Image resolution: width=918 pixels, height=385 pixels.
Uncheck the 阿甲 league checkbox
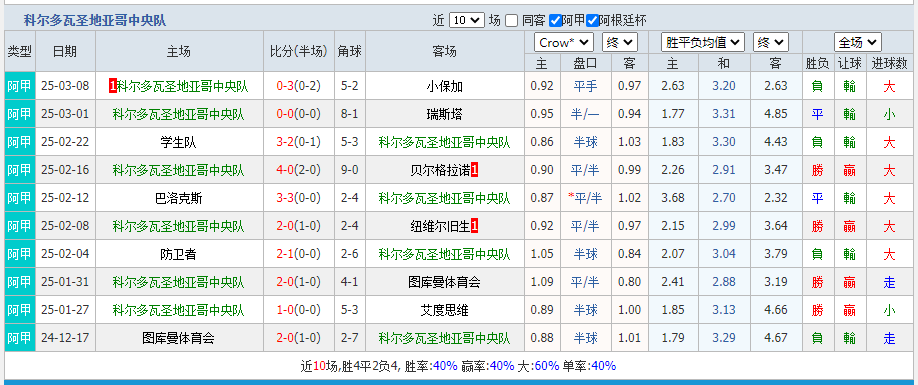[555, 20]
